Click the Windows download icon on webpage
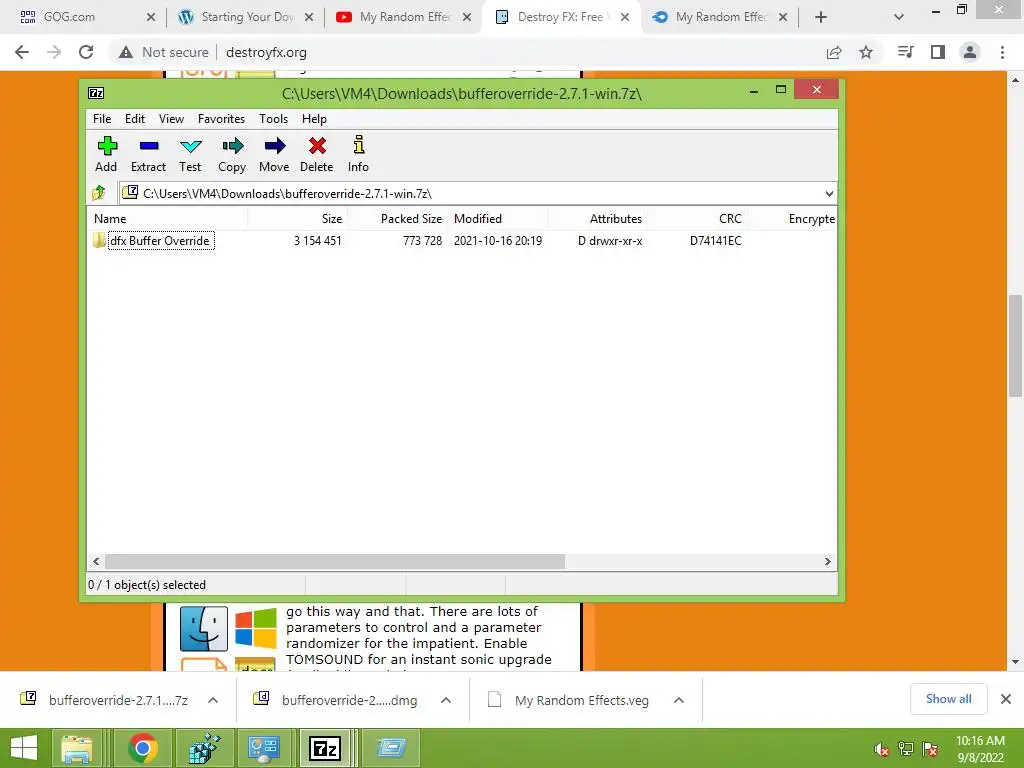The image size is (1024, 768). click(255, 628)
